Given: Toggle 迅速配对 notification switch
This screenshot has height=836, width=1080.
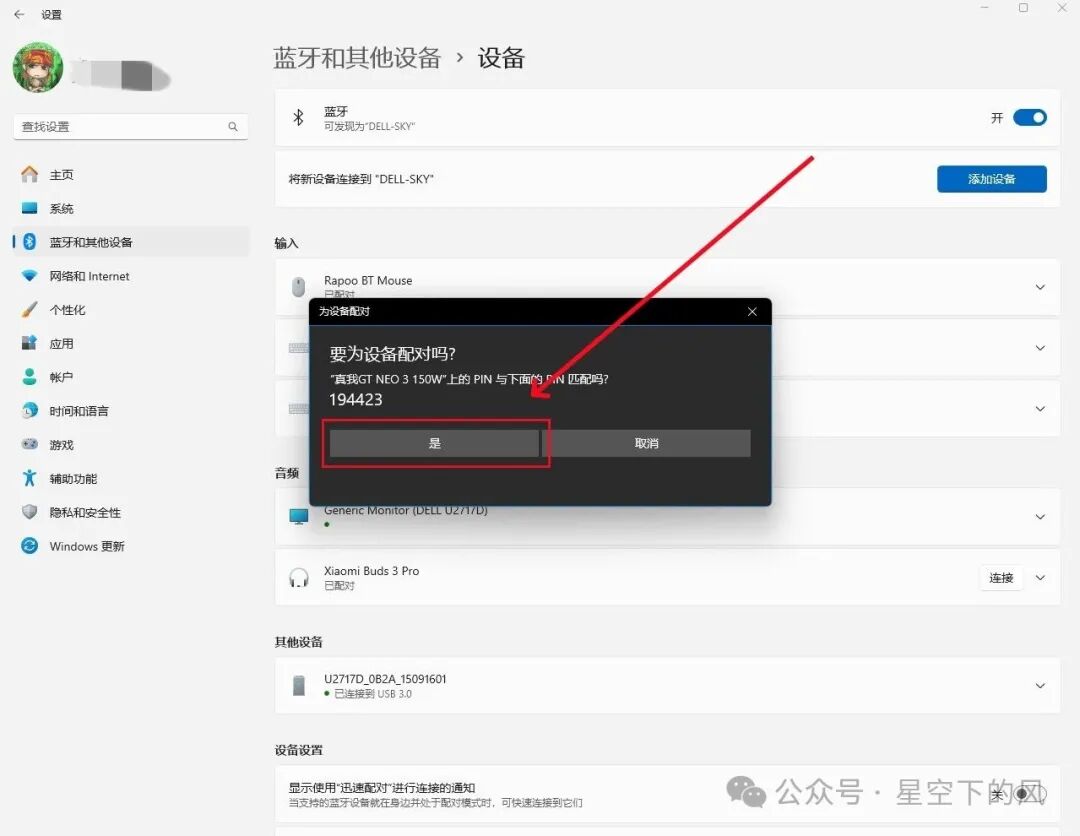Looking at the screenshot, I should click(1029, 794).
